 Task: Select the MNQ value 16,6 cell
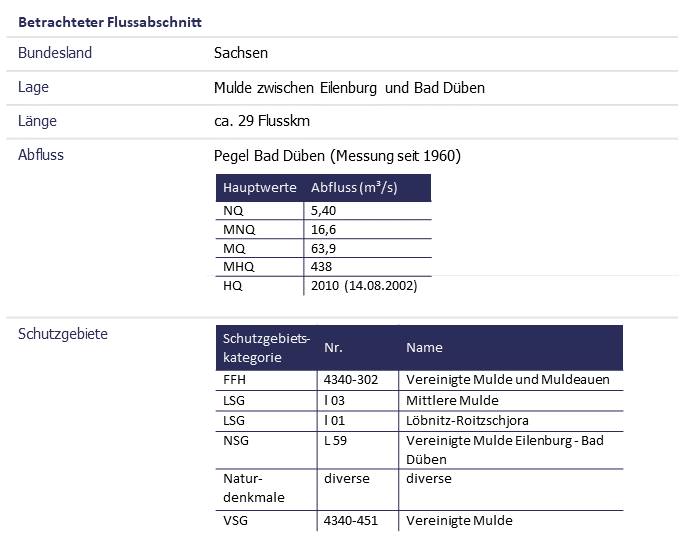323,230
